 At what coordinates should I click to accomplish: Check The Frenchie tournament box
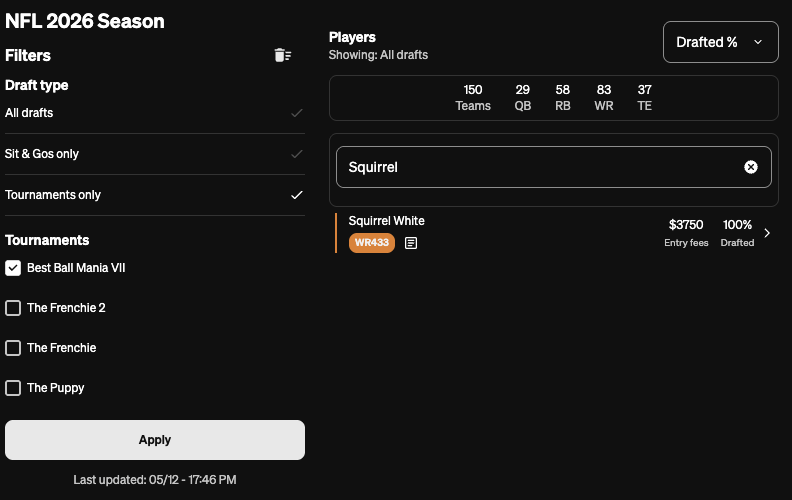point(13,347)
